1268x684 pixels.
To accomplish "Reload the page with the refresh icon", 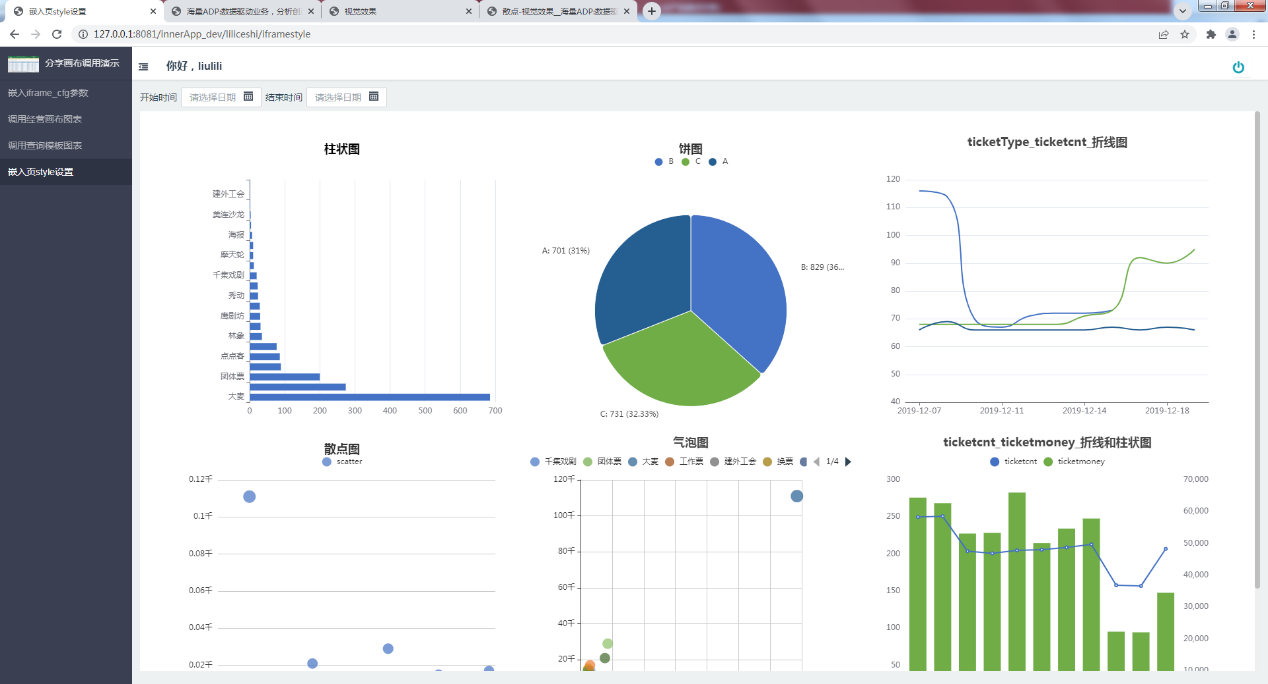I will point(56,34).
